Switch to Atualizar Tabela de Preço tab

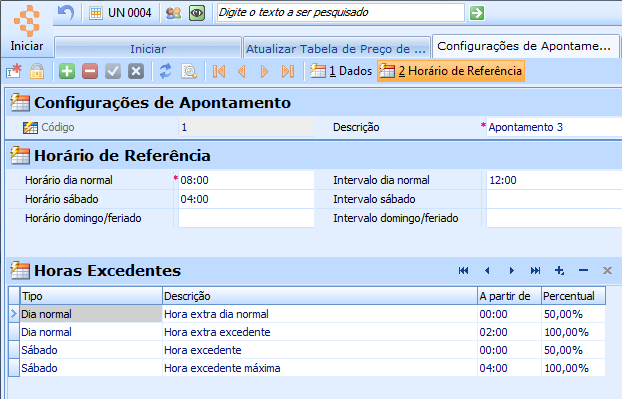point(336,49)
